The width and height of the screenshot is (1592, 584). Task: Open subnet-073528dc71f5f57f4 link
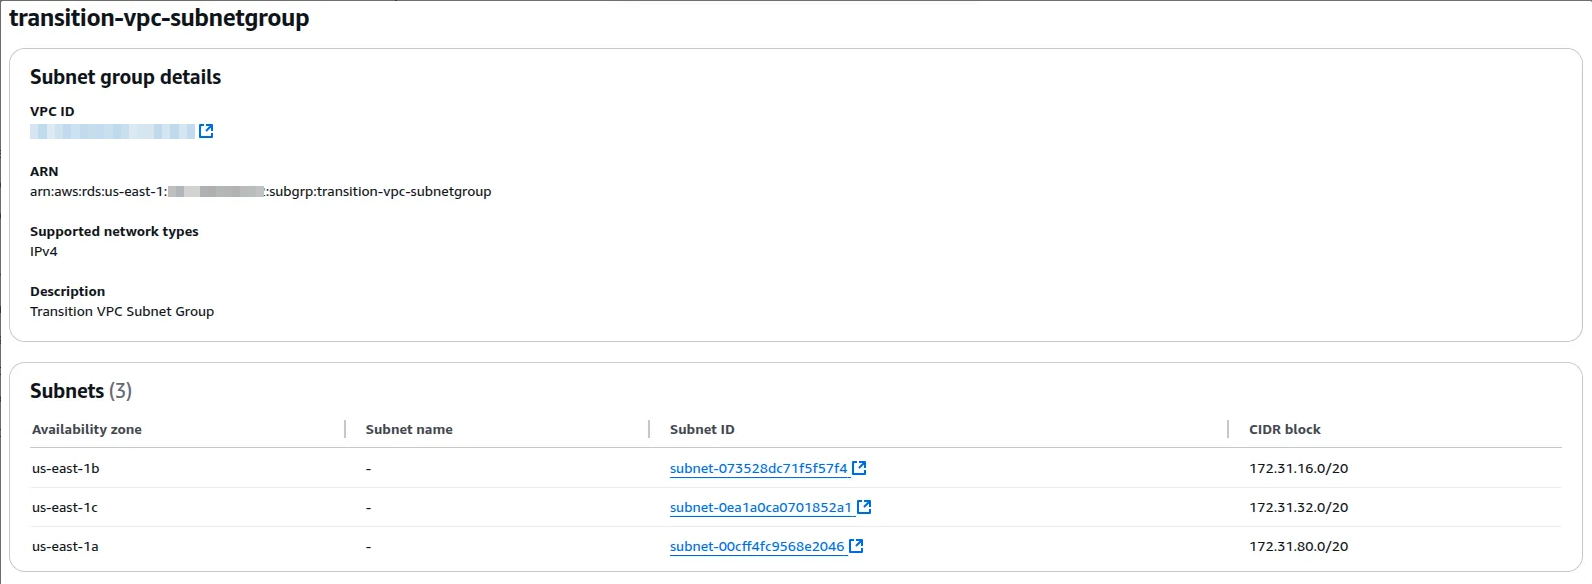point(758,468)
